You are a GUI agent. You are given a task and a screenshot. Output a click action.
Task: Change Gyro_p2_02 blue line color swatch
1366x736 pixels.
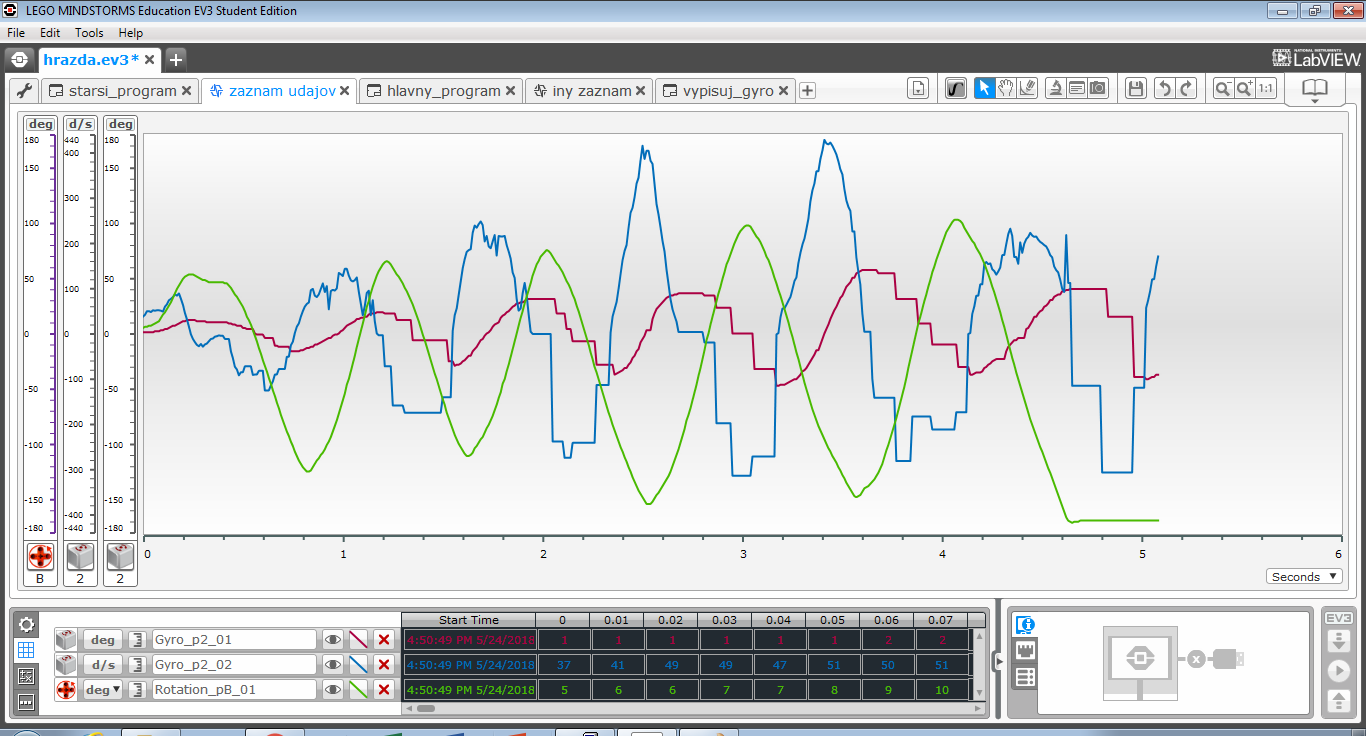click(359, 665)
